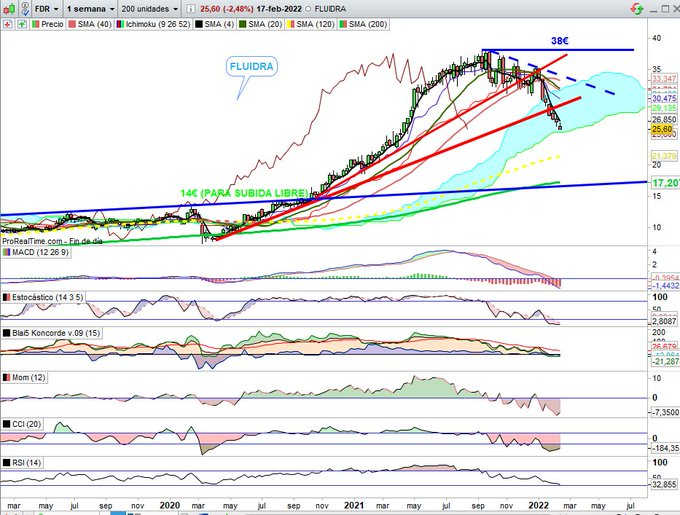Screen dimensions: 680x515
Task: Click the SMA (4) black color swatch
Action: click(x=199, y=24)
